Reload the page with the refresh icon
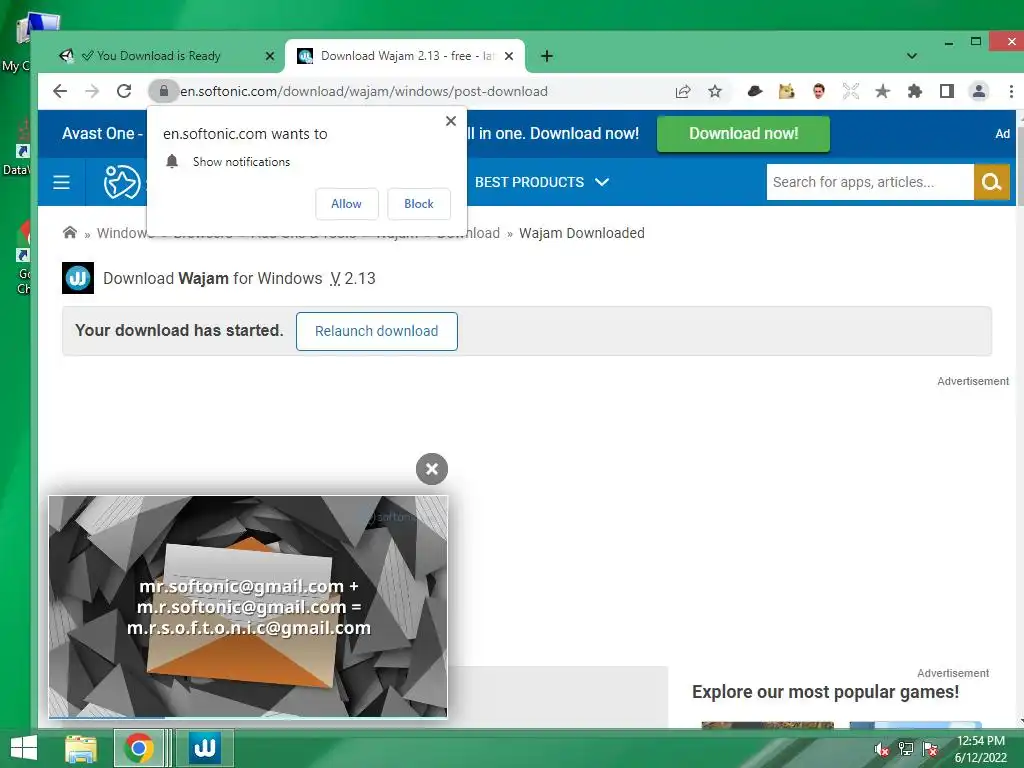Viewport: 1024px width, 768px height. point(124,91)
